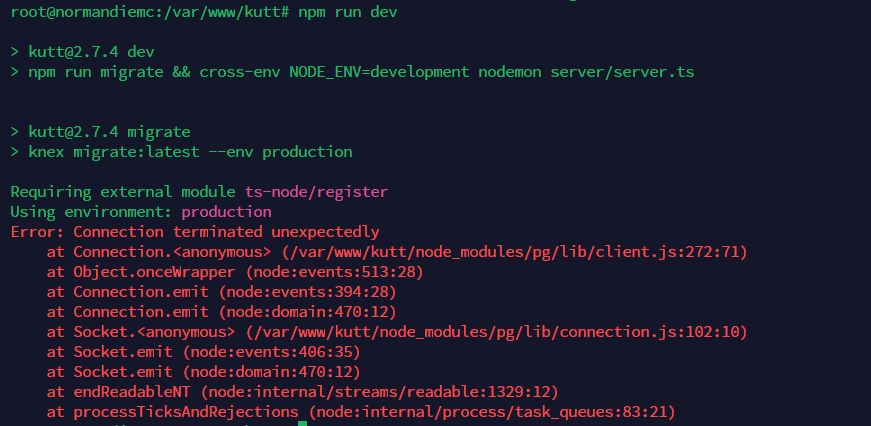Click the prompt 'root@normandiemc:/var/www/kutt#'
The image size is (871, 426).
click(150, 12)
